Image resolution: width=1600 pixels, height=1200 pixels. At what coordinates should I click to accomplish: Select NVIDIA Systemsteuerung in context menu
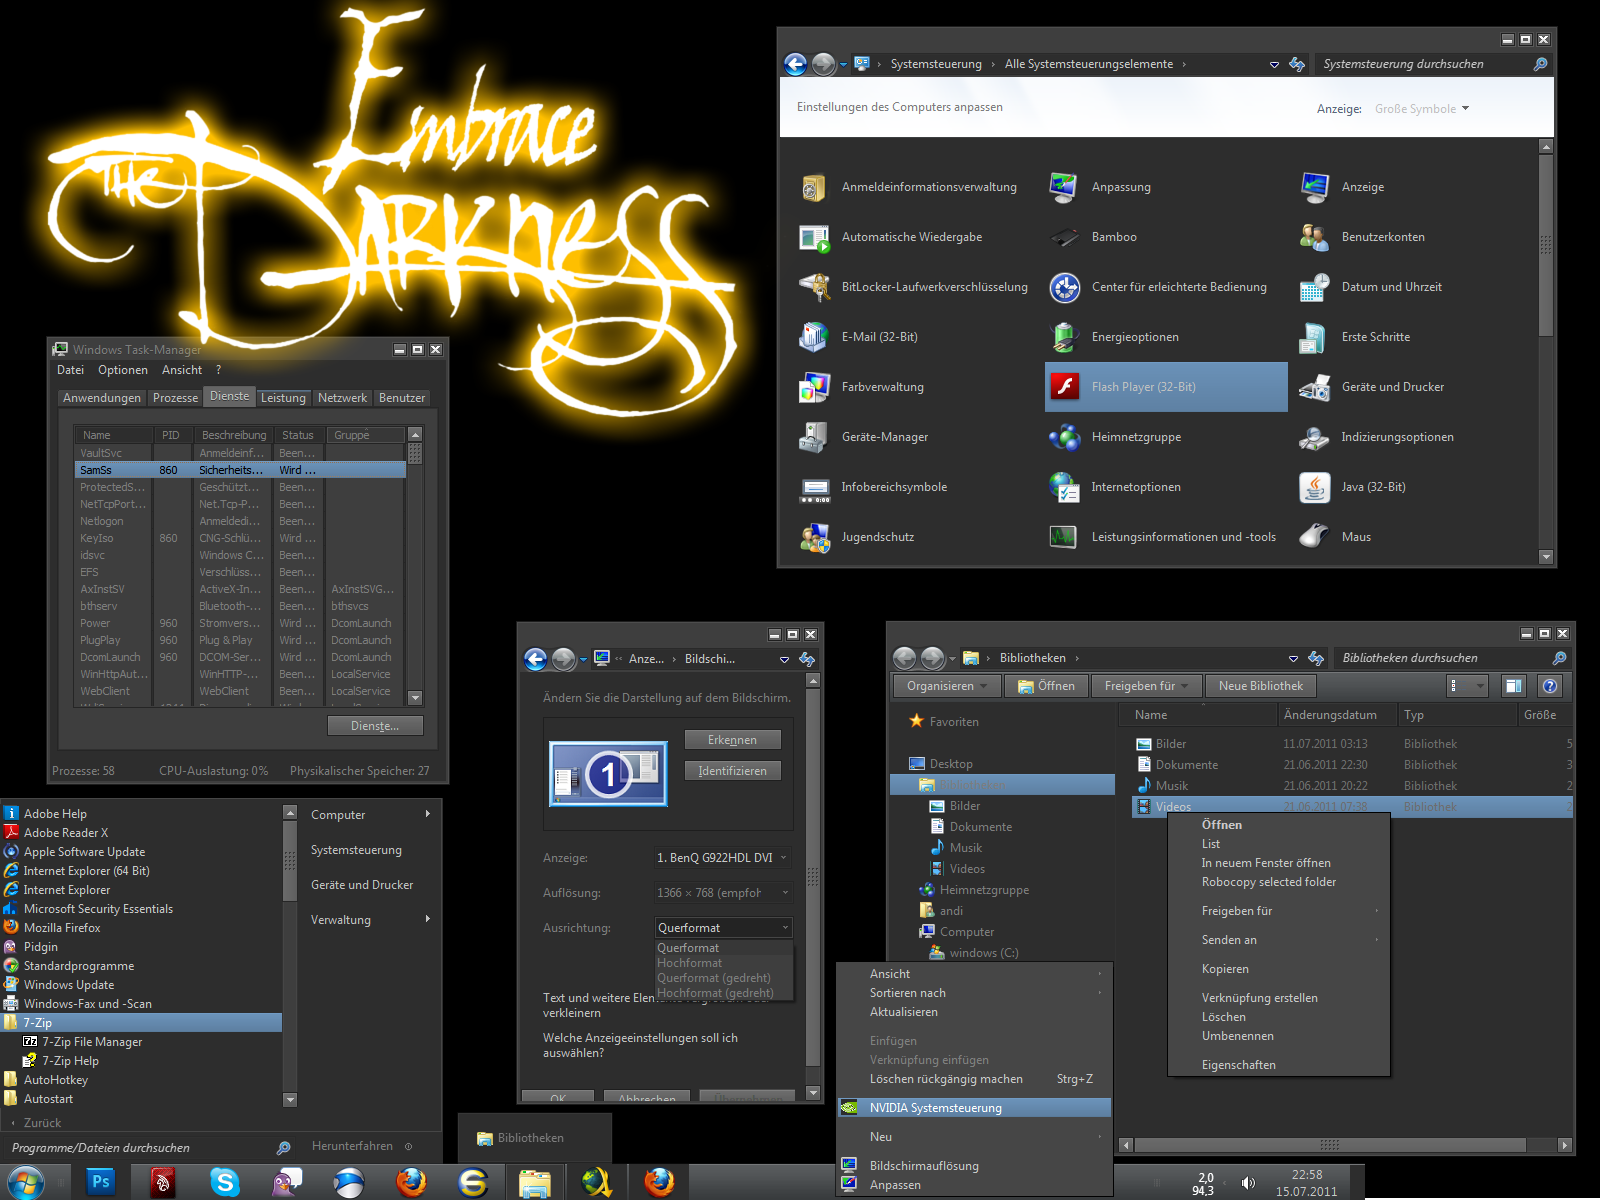935,1108
